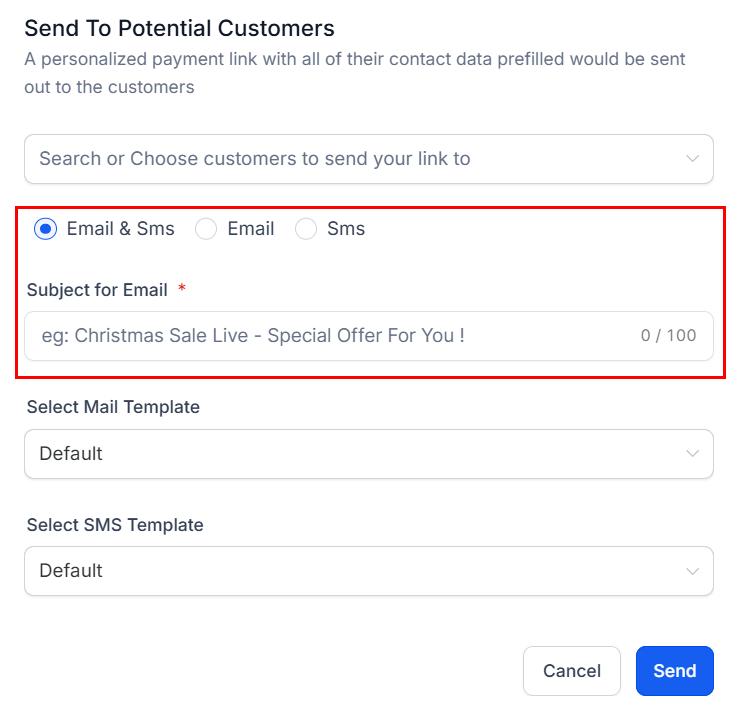Click the Mail Template chevron arrow
Viewport: 739px width, 707px height.
click(x=692, y=454)
